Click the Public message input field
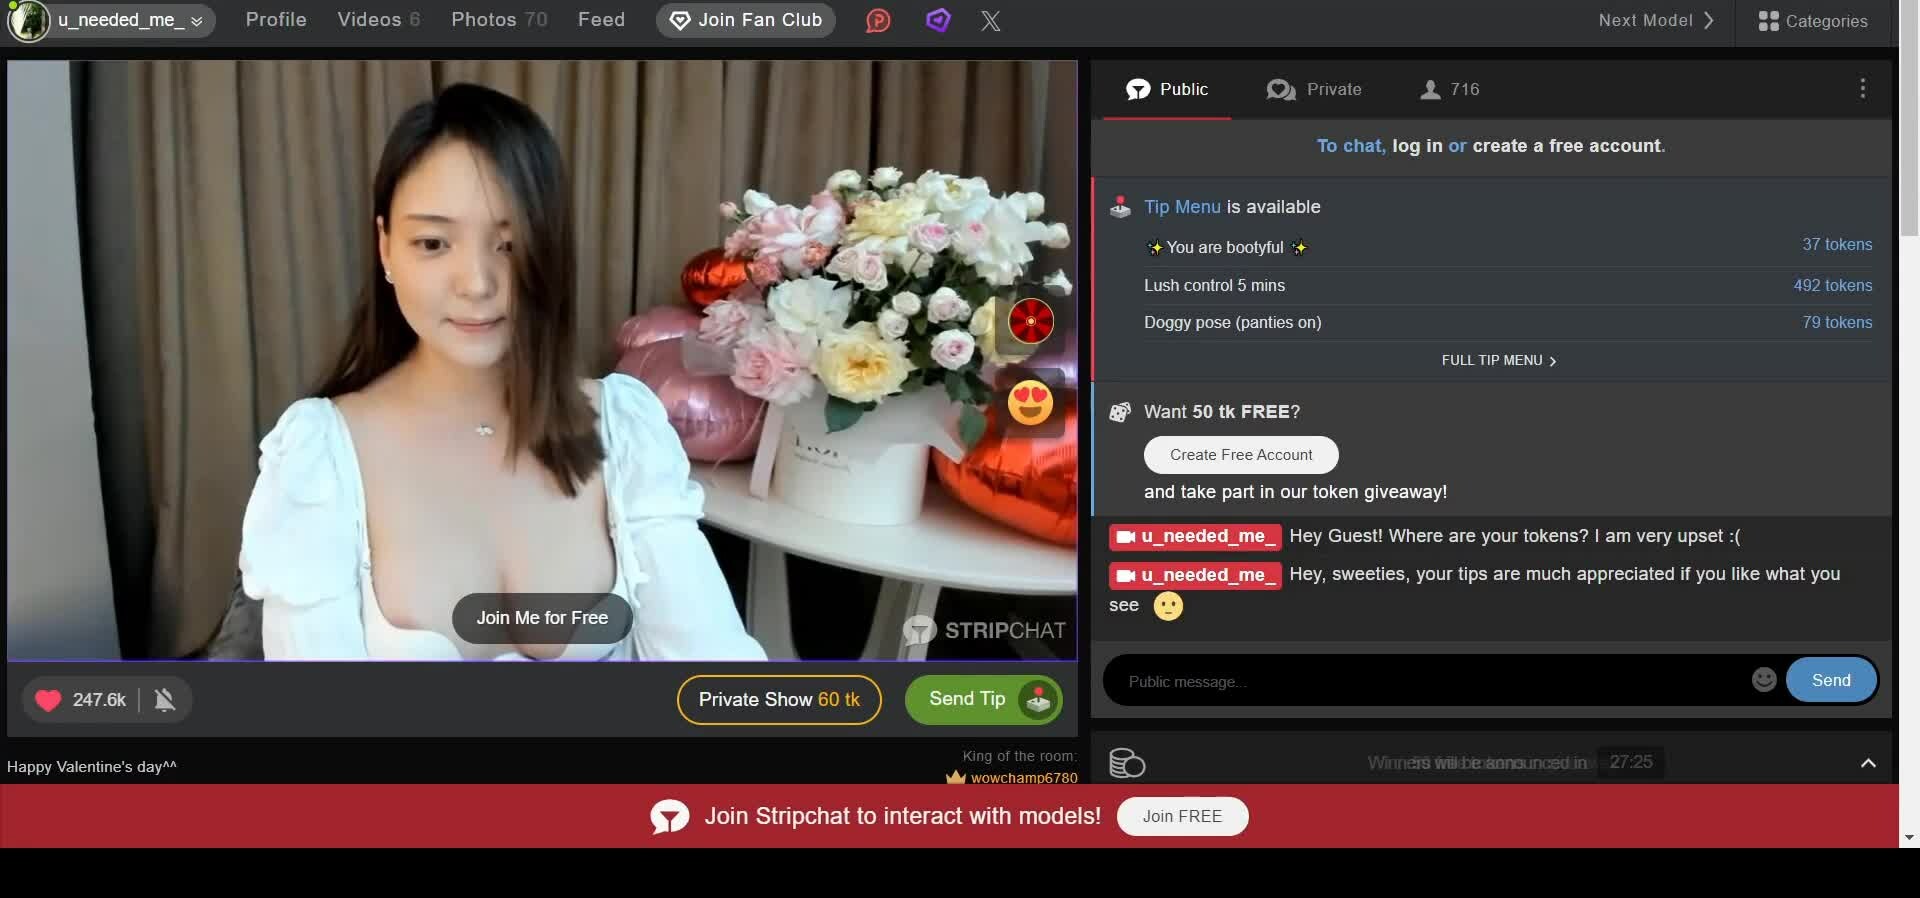Viewport: 1920px width, 898px height. pos(1430,681)
